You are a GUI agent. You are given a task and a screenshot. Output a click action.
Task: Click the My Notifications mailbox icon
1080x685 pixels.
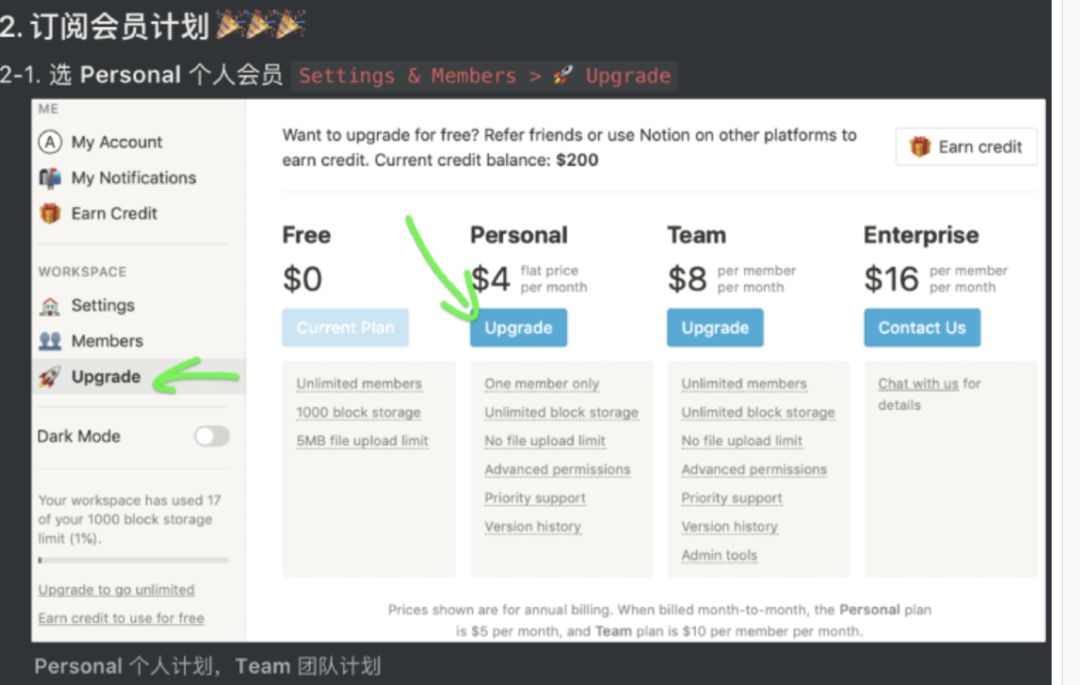coord(50,178)
